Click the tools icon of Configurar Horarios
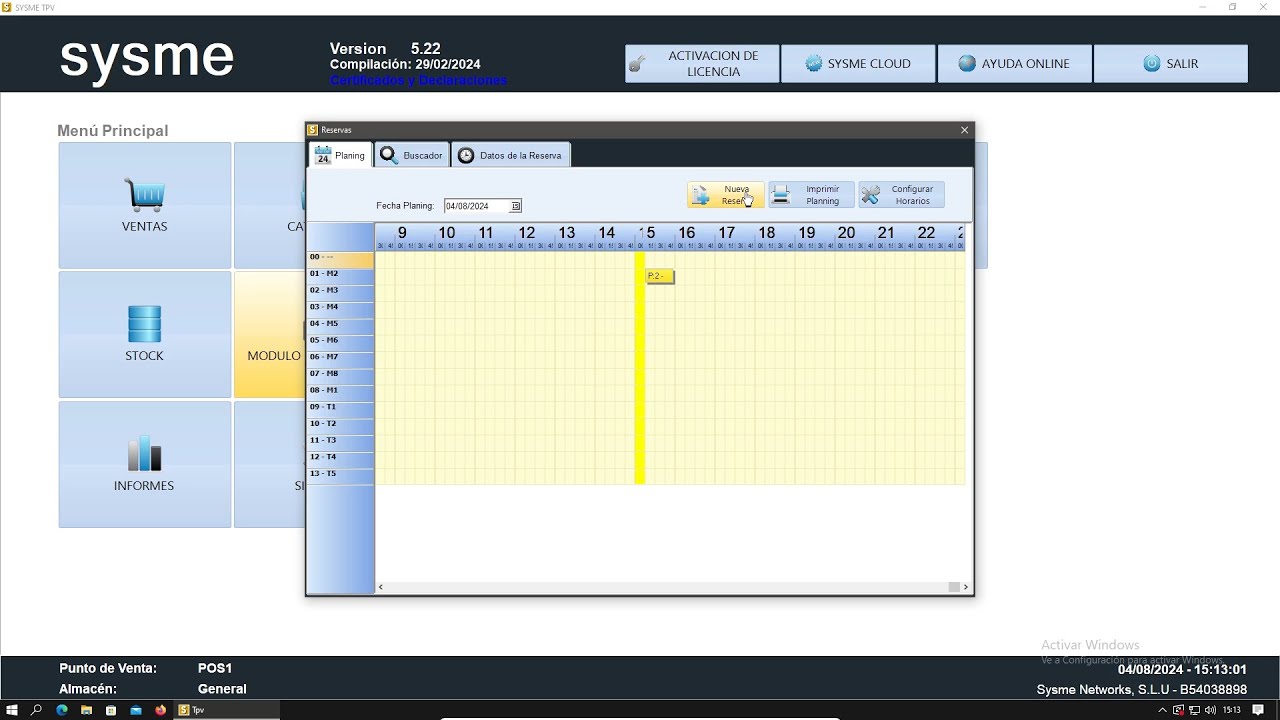 (x=871, y=195)
